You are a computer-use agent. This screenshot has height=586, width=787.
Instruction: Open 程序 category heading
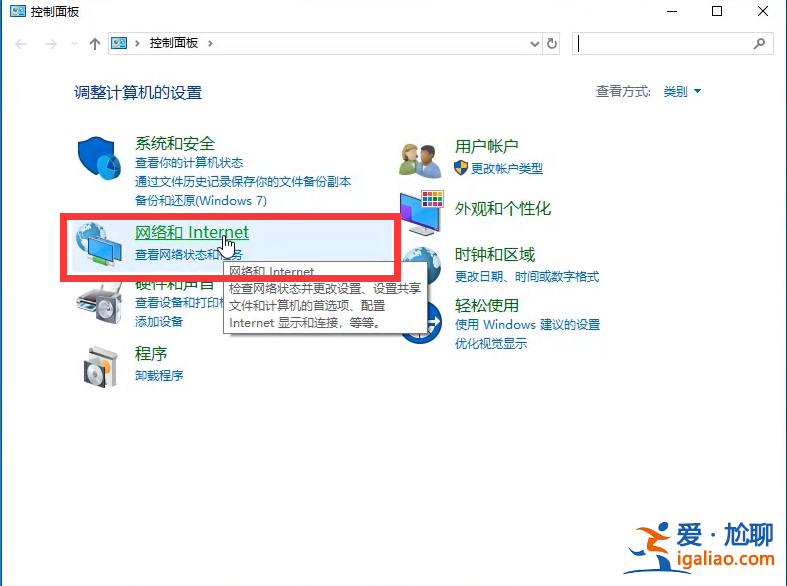coord(151,353)
